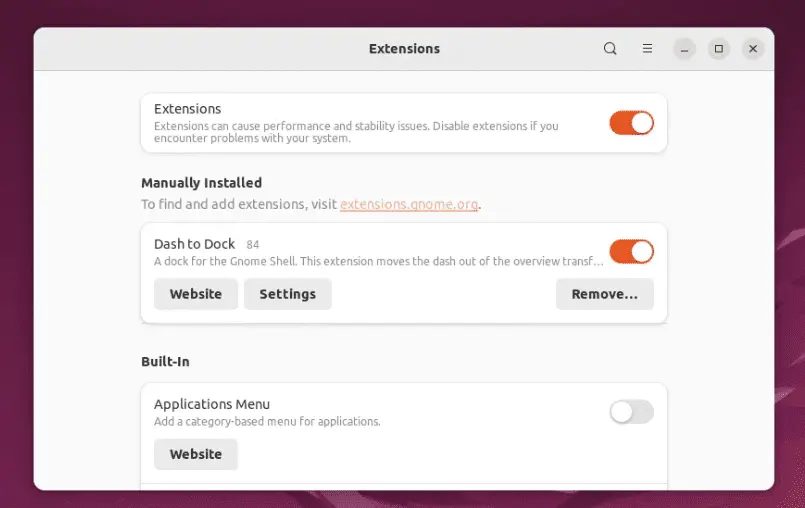Click the version number 84
This screenshot has height=508, width=805.
click(253, 245)
